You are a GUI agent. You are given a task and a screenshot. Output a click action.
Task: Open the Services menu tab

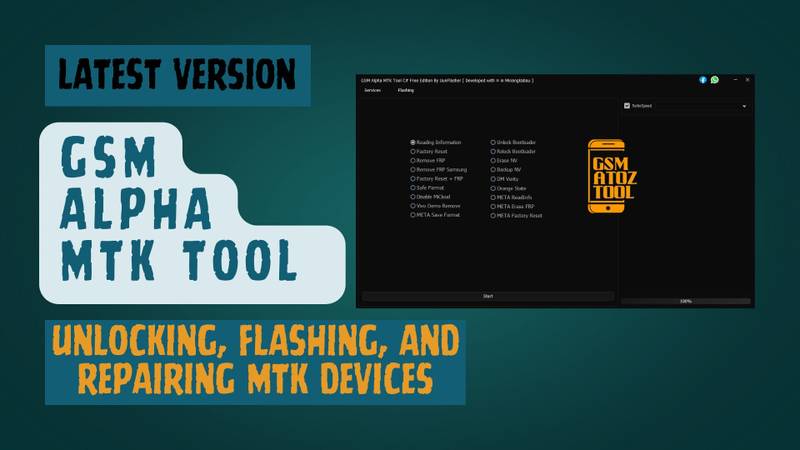(372, 90)
